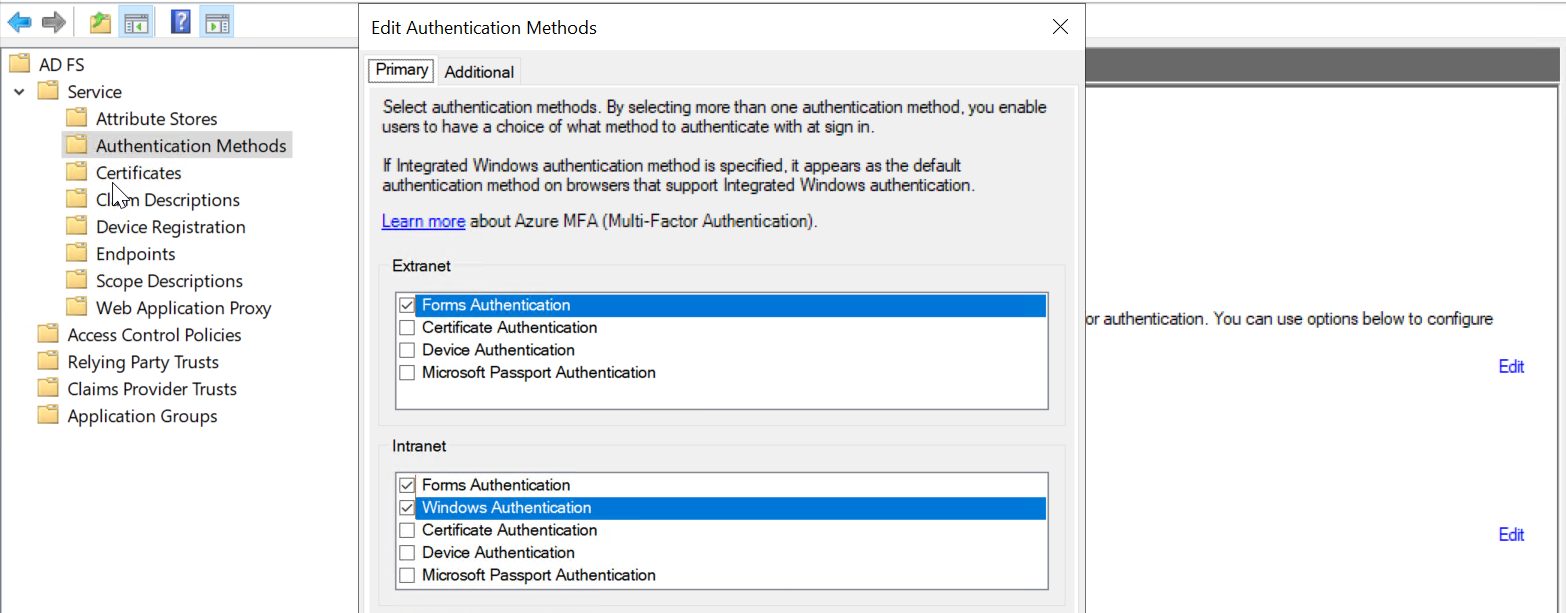Open Help with the question mark icon

[181, 21]
